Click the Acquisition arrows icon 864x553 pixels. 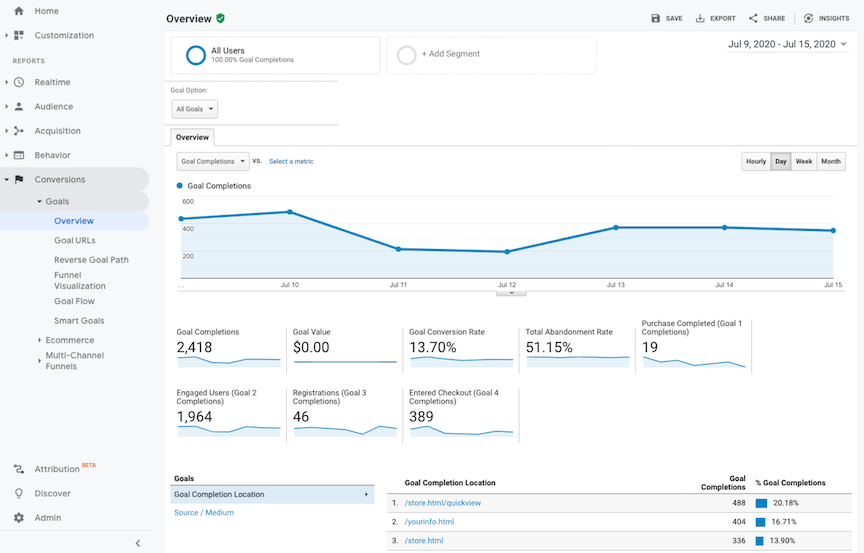pyautogui.click(x=19, y=131)
